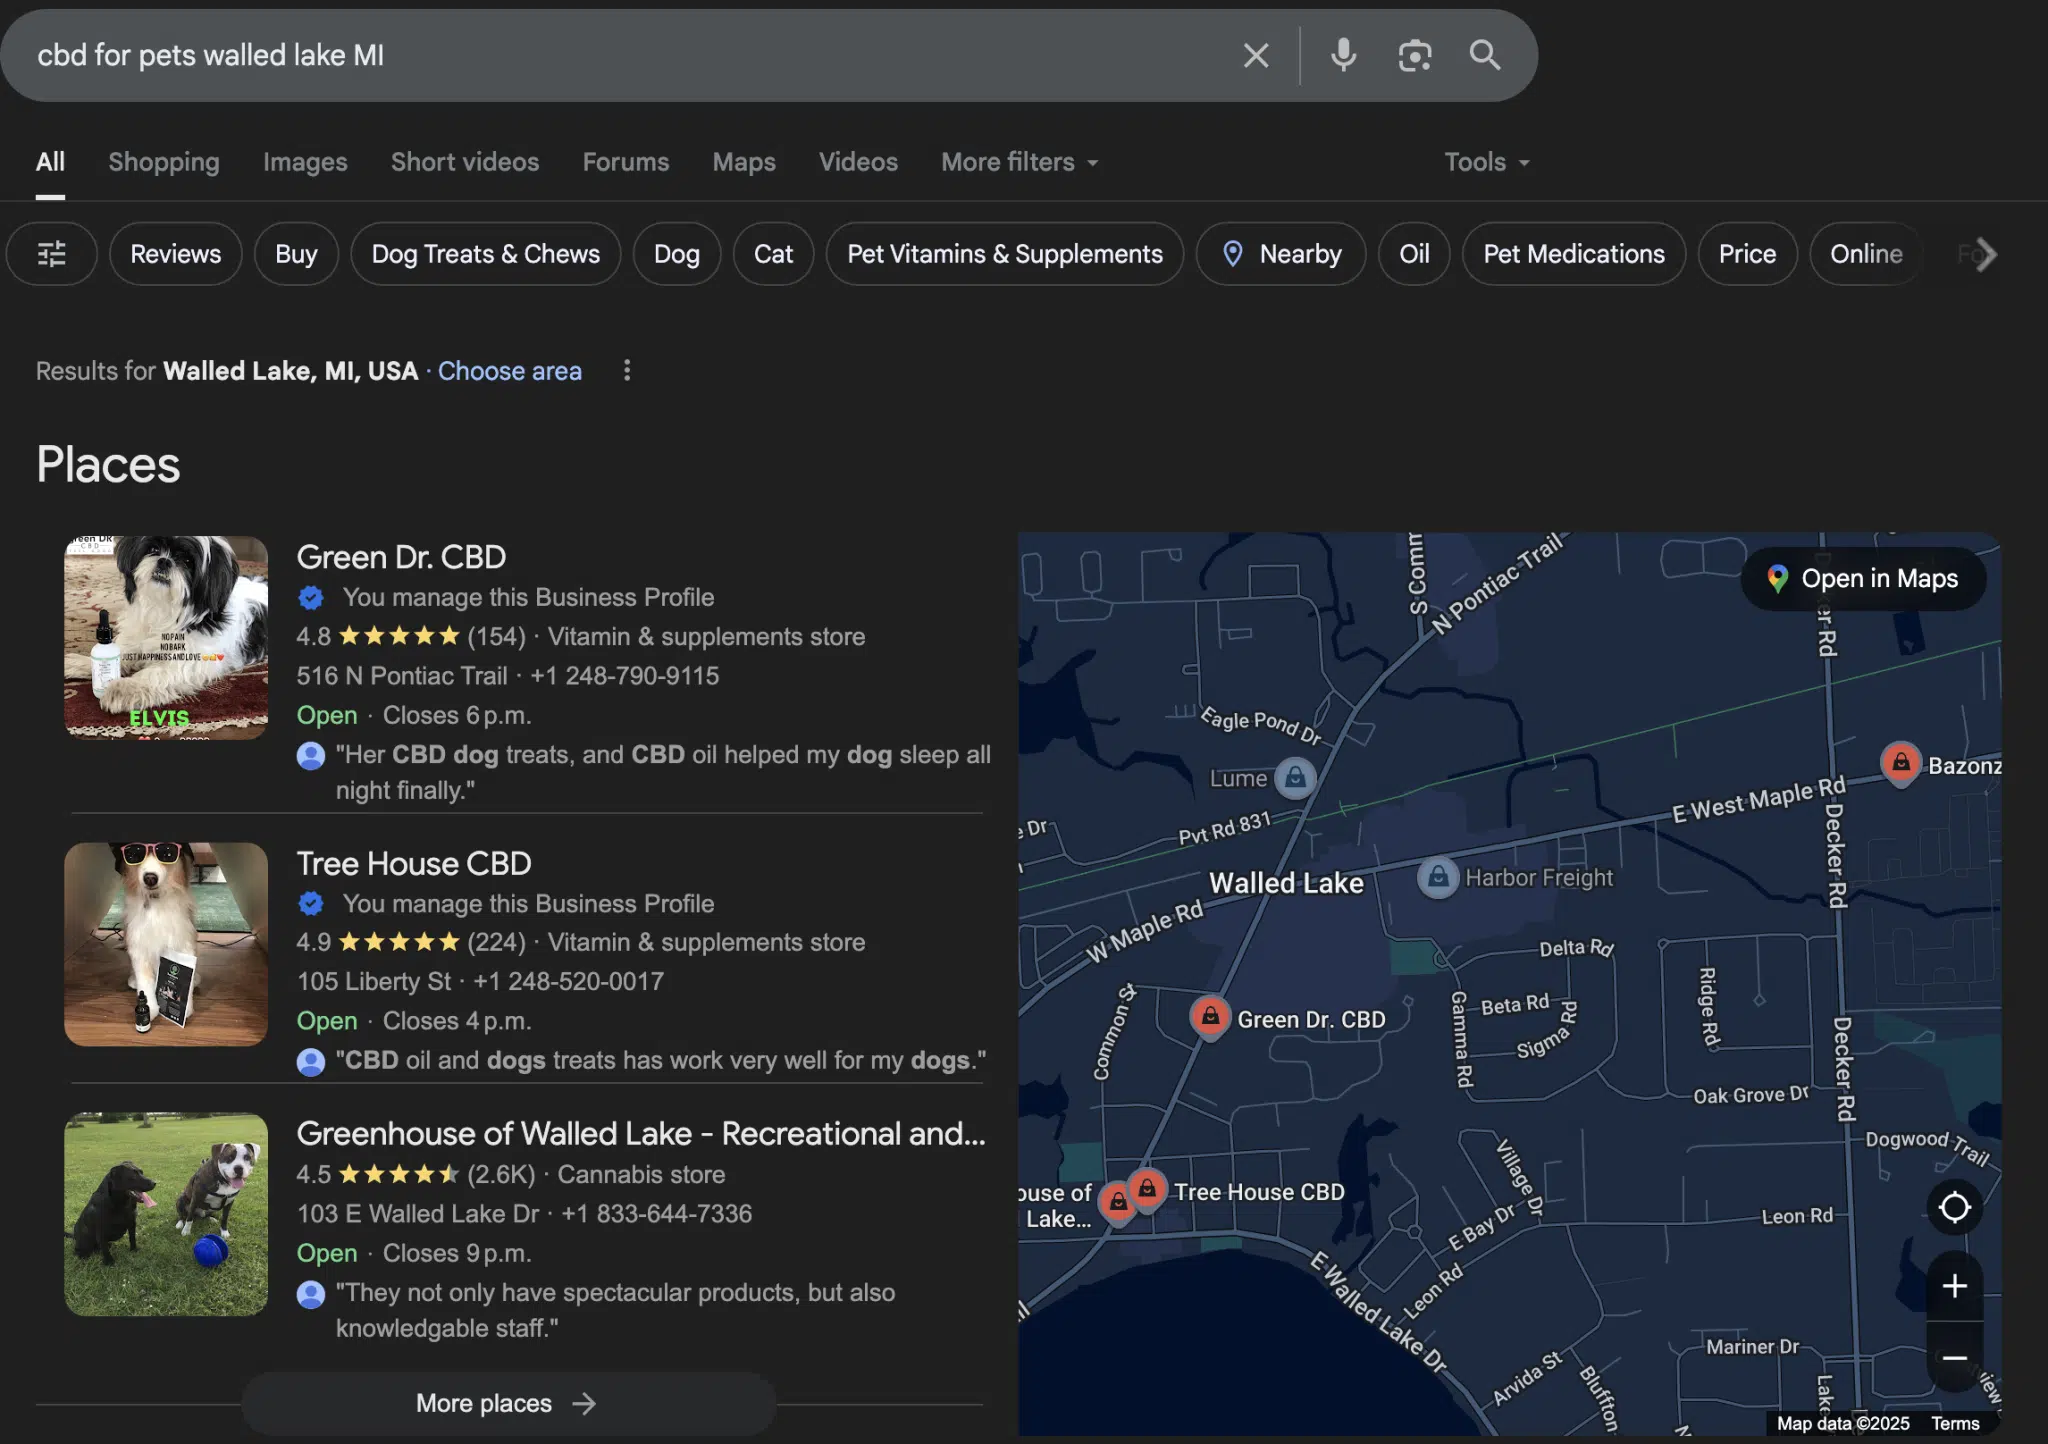Screen dimensions: 2048x1444
Task: Toggle the Reviews filter chip
Action: click(x=176, y=254)
